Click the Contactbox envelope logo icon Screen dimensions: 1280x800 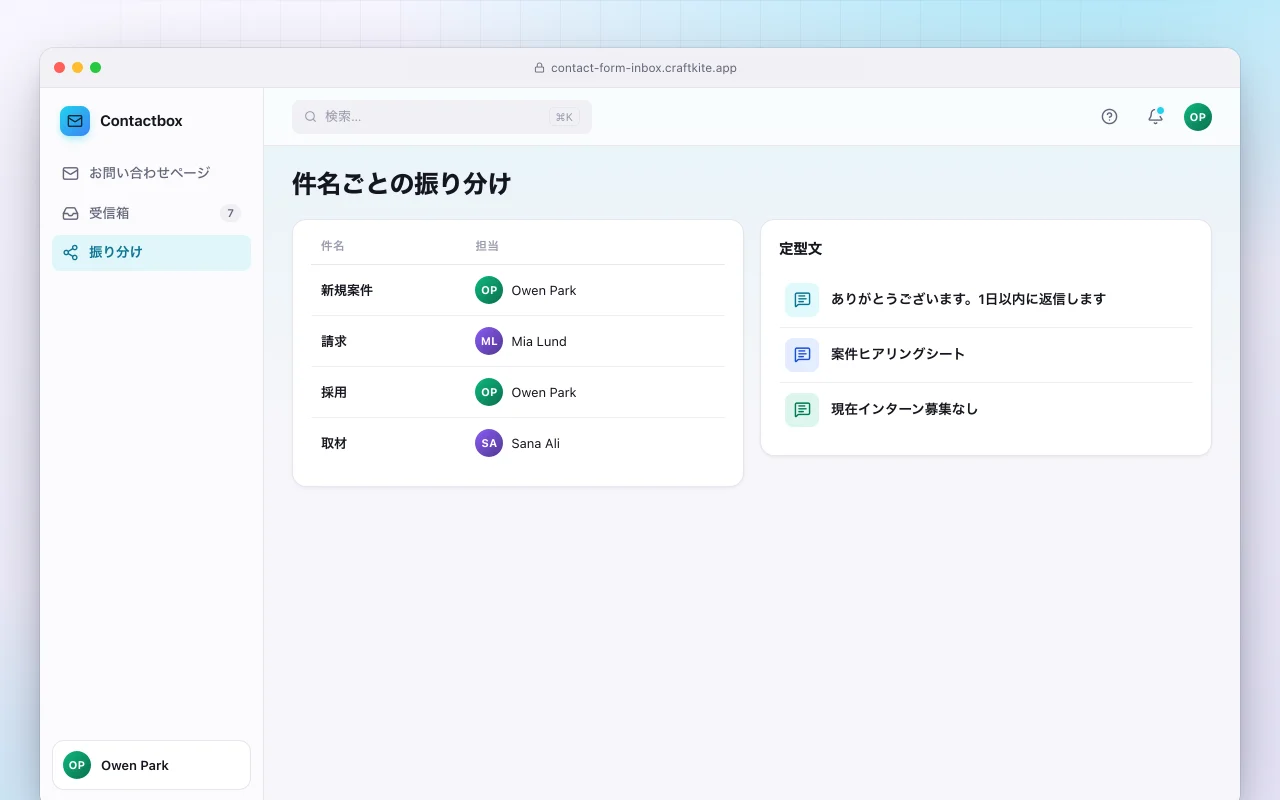pos(75,121)
